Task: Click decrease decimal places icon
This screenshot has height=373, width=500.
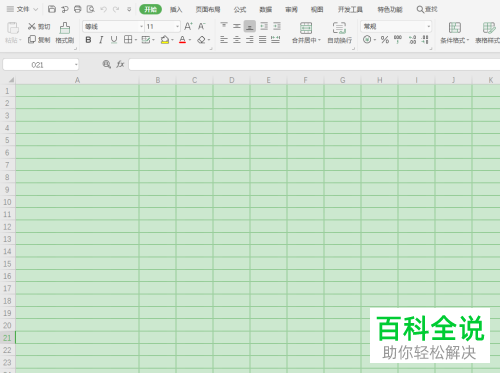Action: (x=425, y=40)
